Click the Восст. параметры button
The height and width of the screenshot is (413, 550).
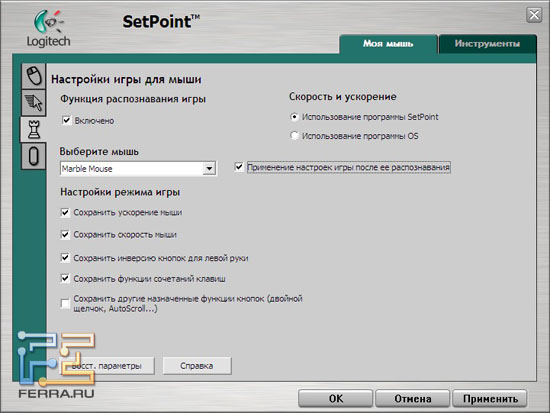coord(107,366)
